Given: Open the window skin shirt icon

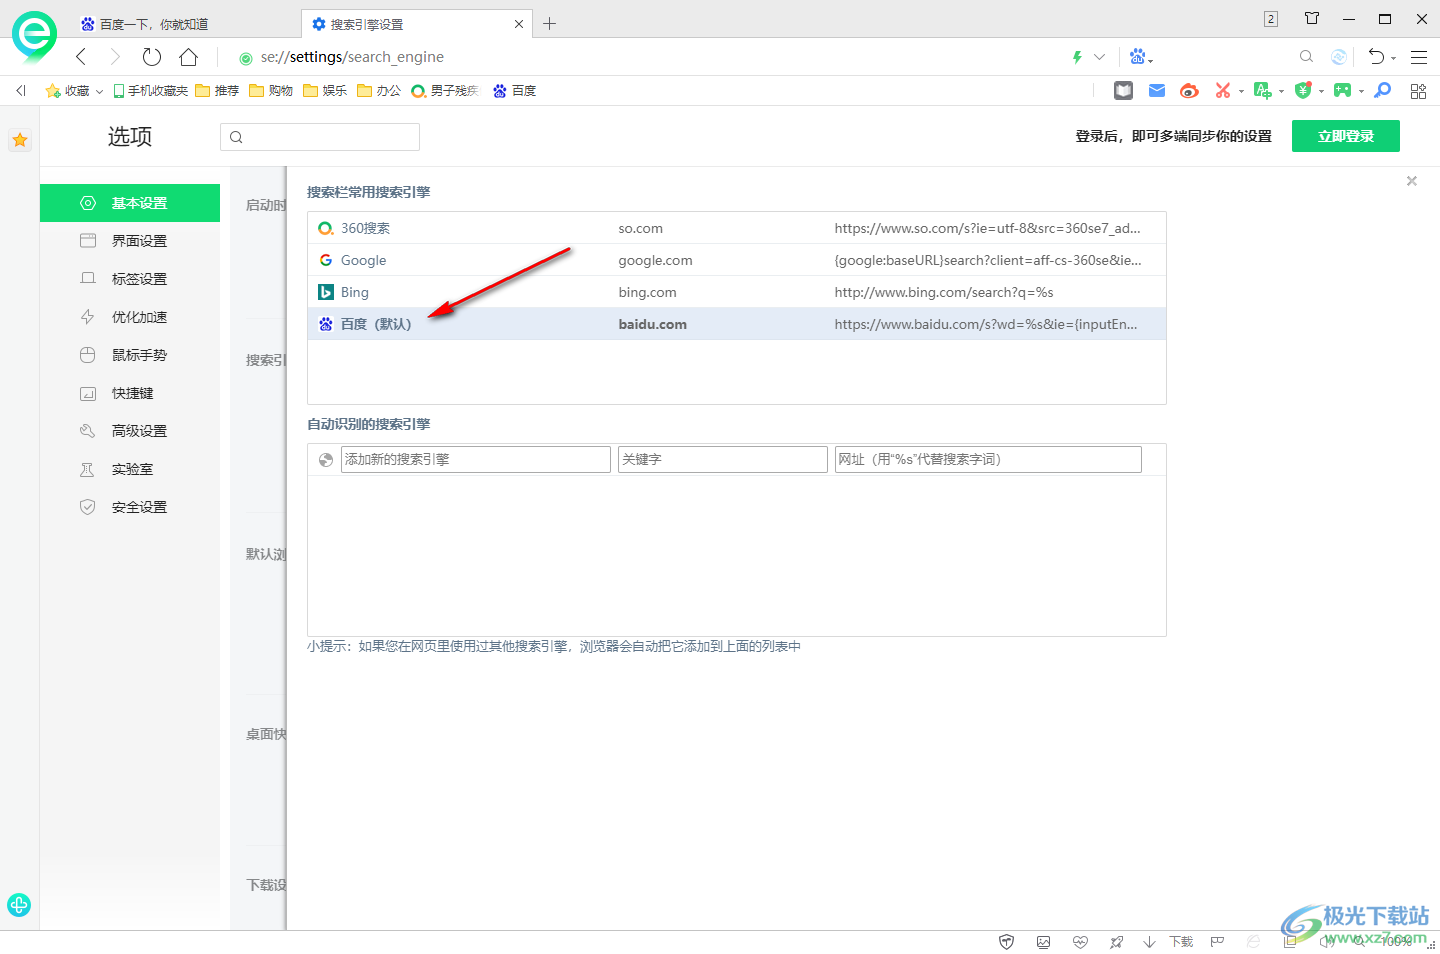Looking at the screenshot, I should [1312, 18].
